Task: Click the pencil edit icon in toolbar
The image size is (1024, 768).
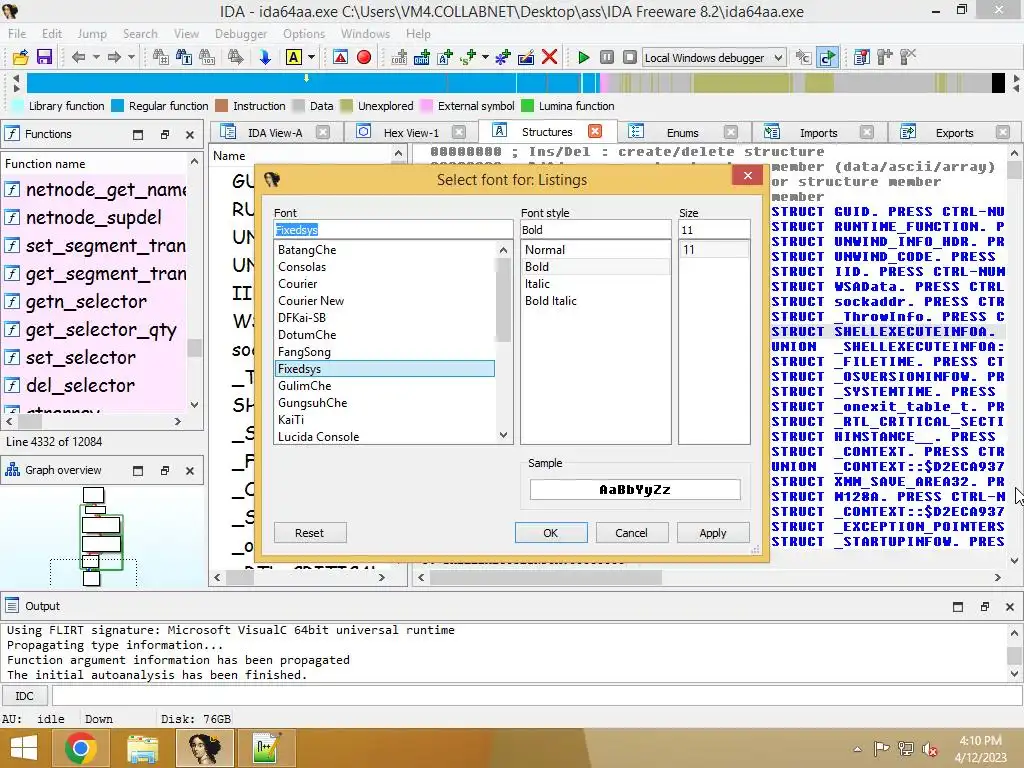Action: [x=526, y=57]
